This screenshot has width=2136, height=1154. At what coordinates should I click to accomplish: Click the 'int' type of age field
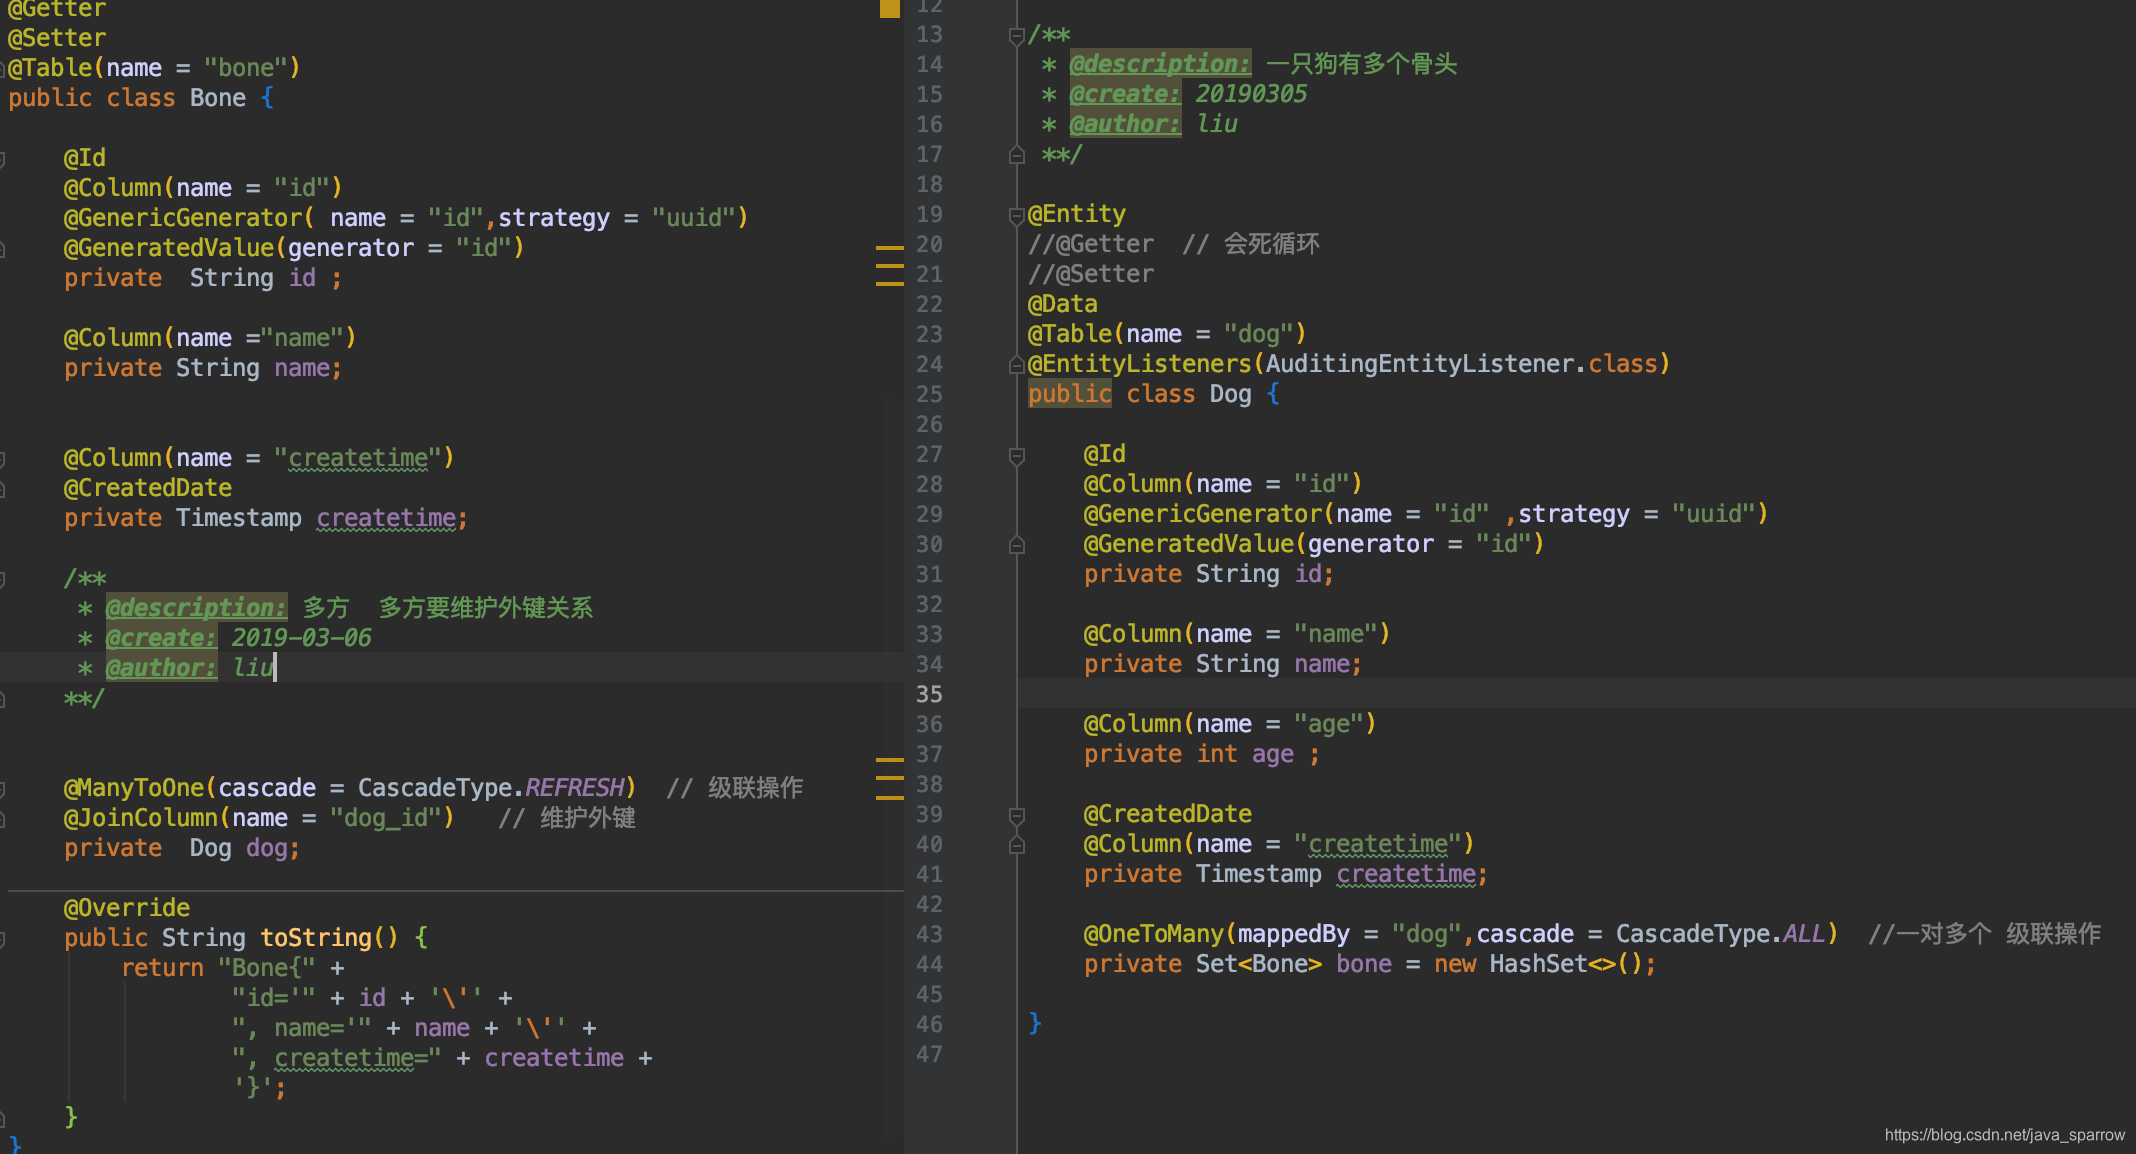click(1217, 754)
